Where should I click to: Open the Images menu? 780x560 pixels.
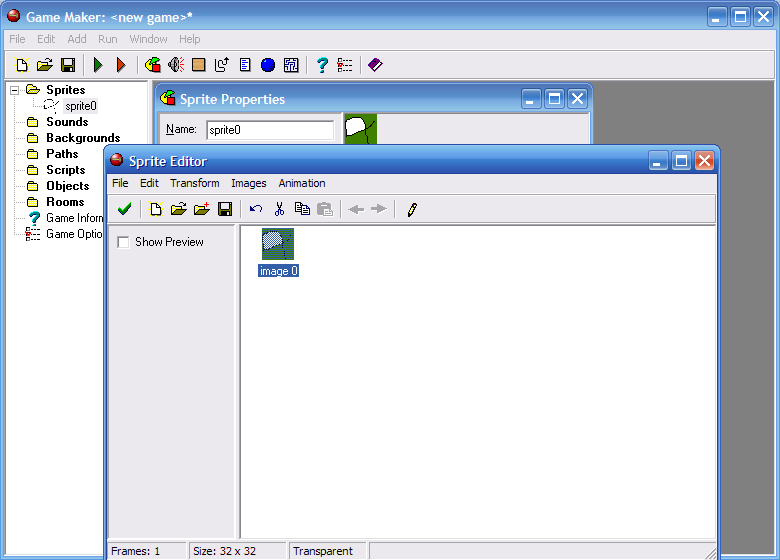[x=249, y=183]
